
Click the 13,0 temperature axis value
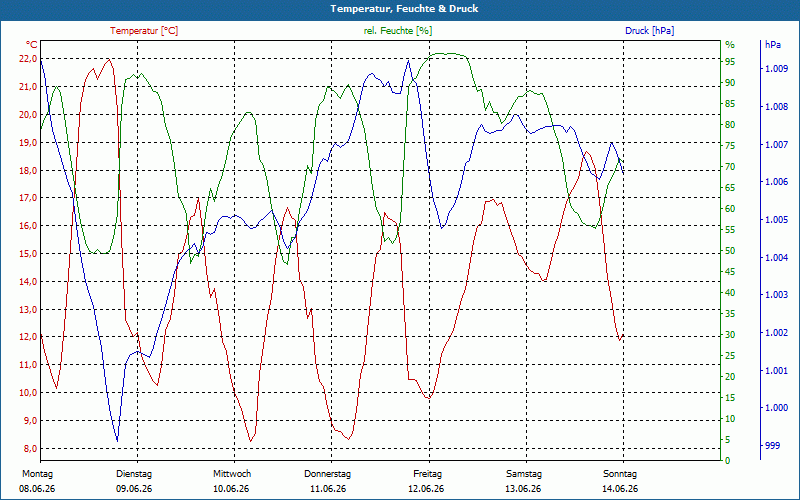coord(28,309)
